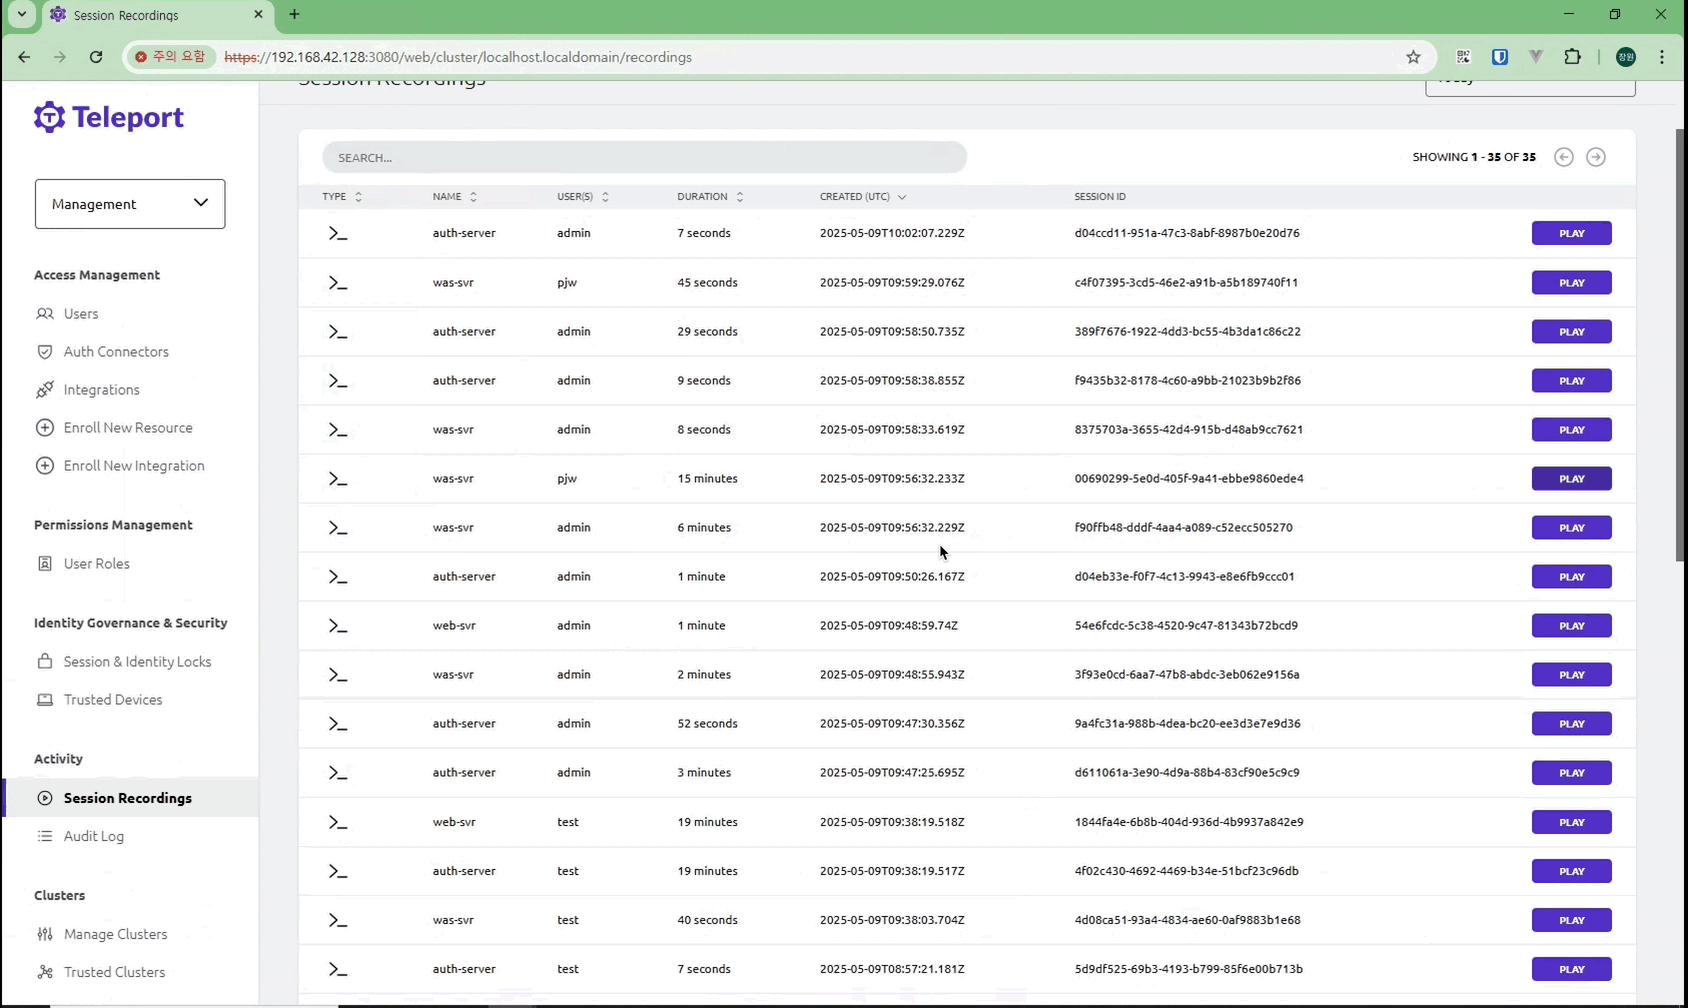
Task: Go to Integrations plug icon
Action: [45, 390]
